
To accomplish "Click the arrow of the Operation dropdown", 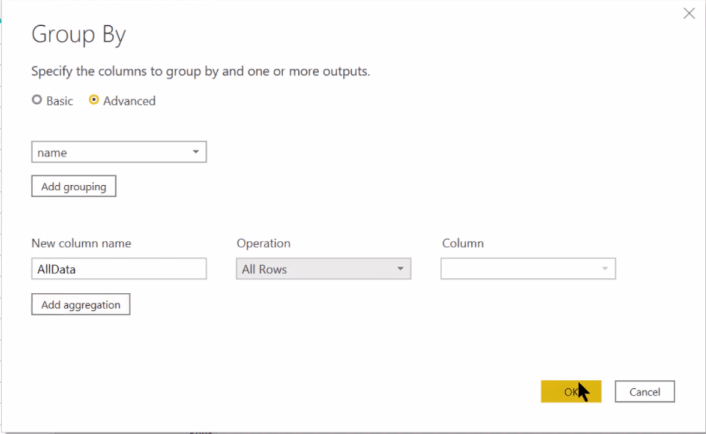I will click(x=400, y=269).
